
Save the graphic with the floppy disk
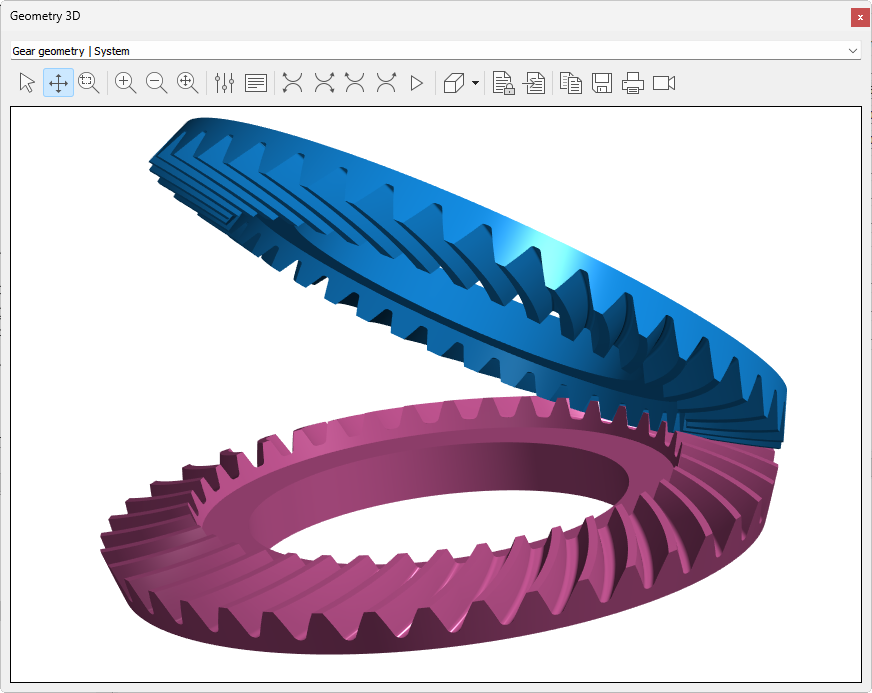(602, 83)
